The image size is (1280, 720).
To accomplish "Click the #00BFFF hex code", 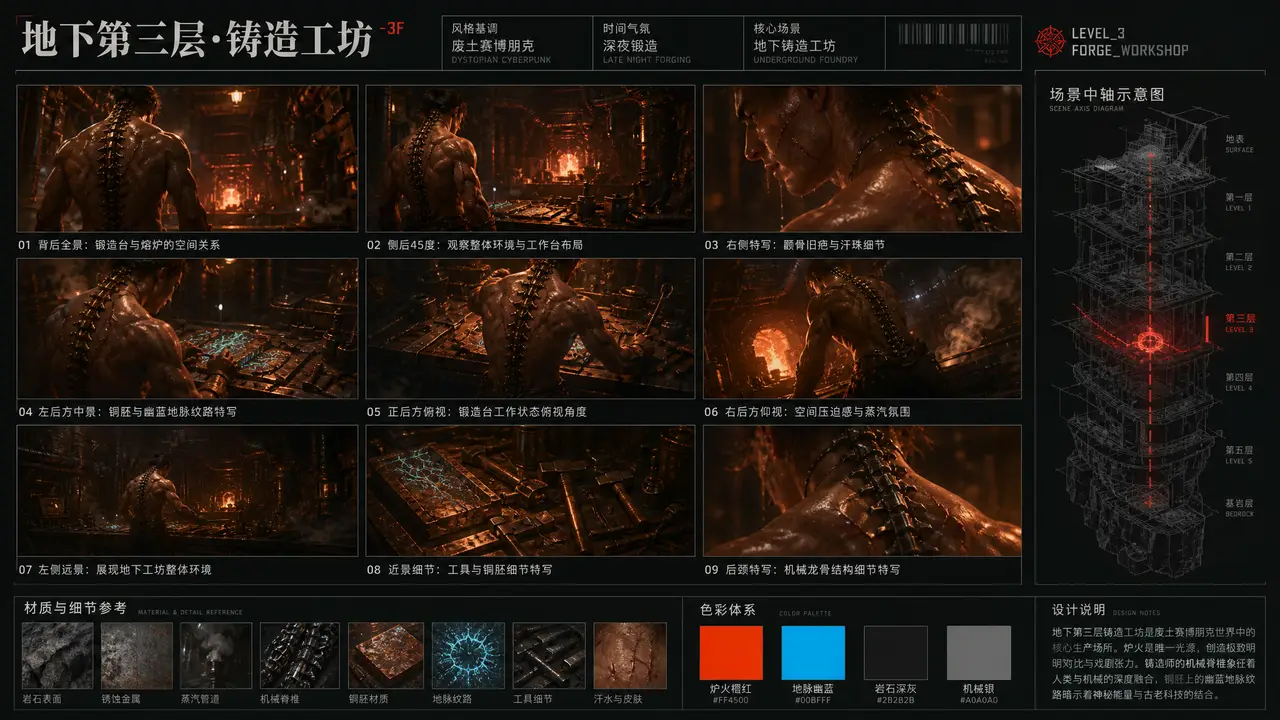I will coord(812,703).
